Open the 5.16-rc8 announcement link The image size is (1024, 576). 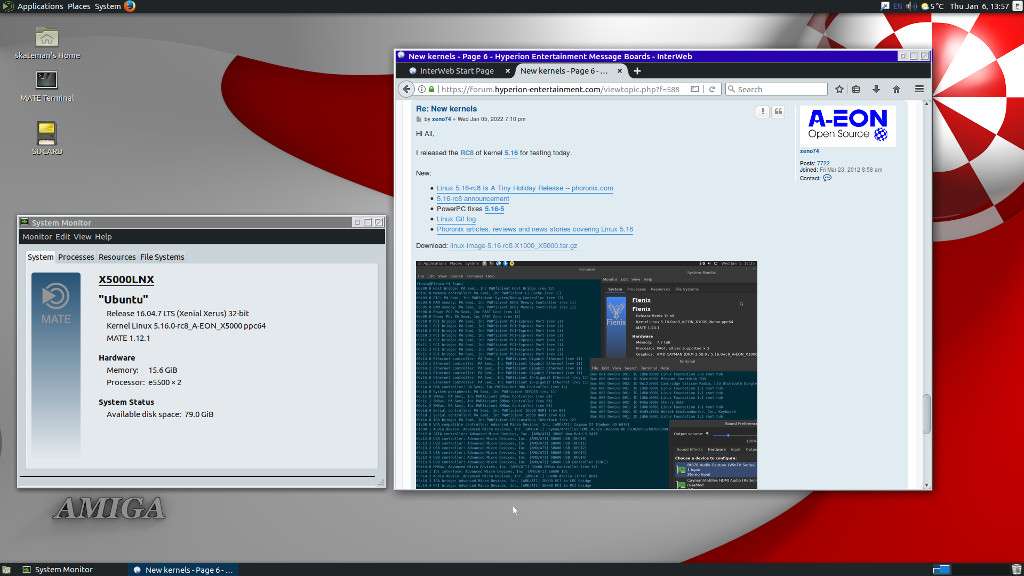point(473,199)
